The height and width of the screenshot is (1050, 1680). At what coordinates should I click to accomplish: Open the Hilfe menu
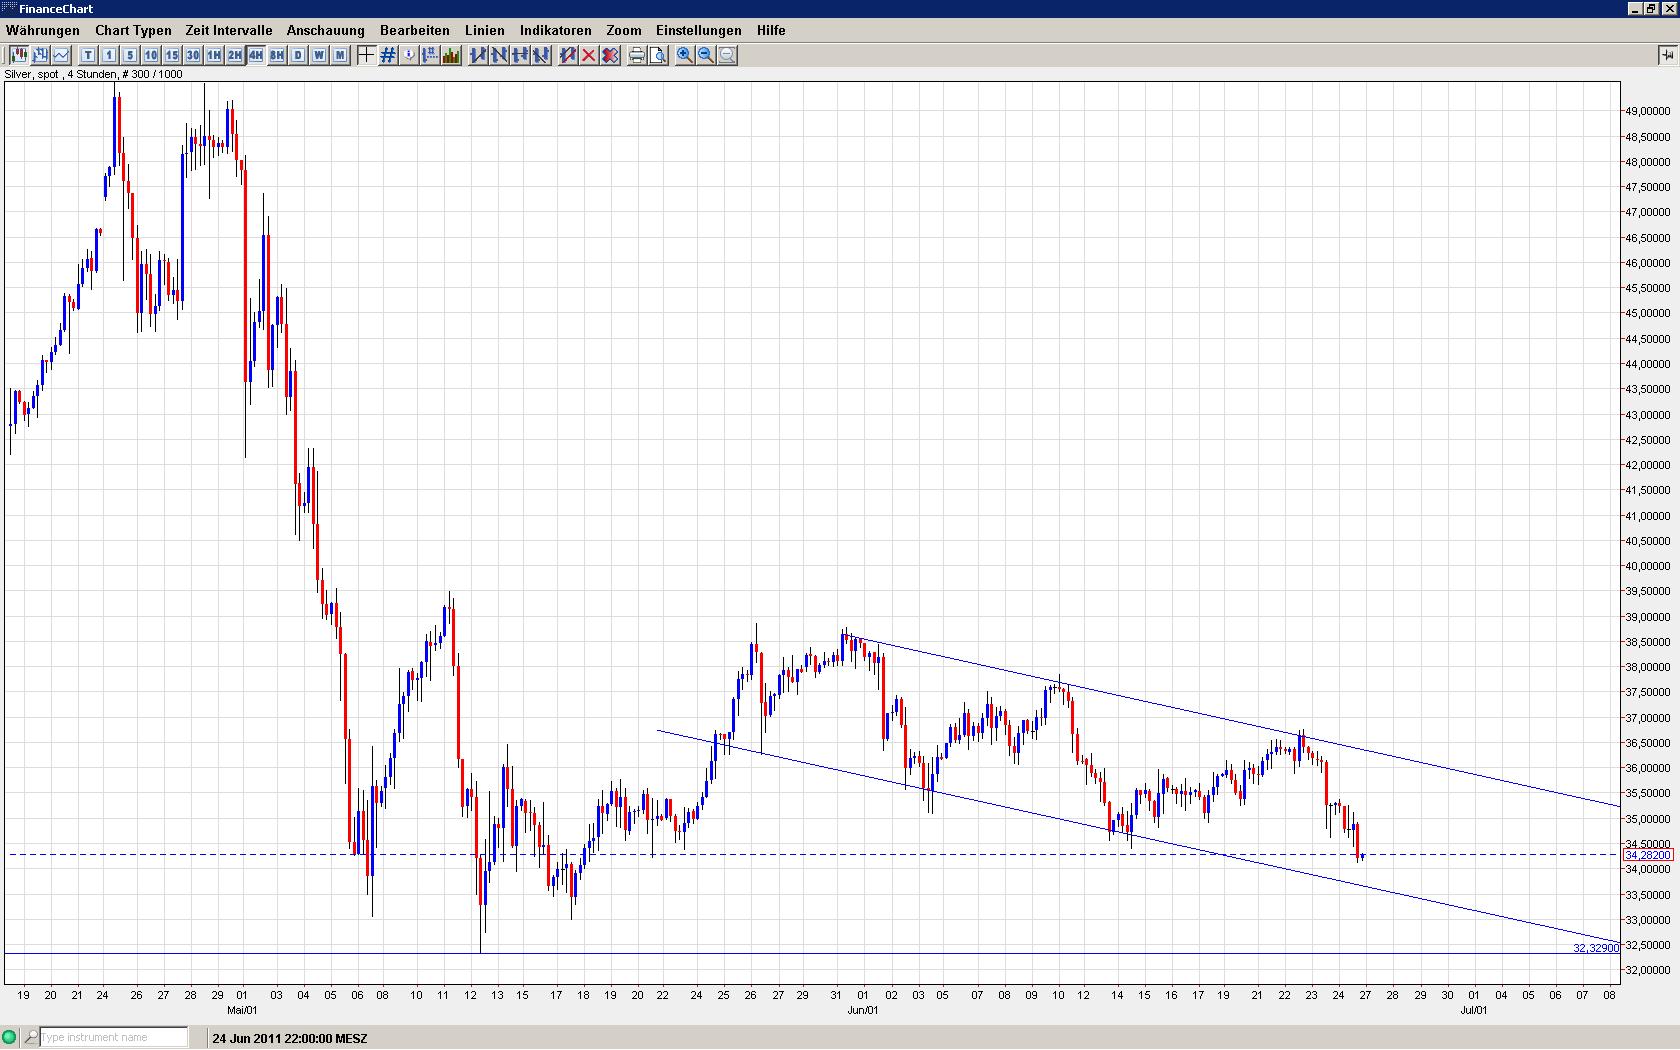pos(771,30)
